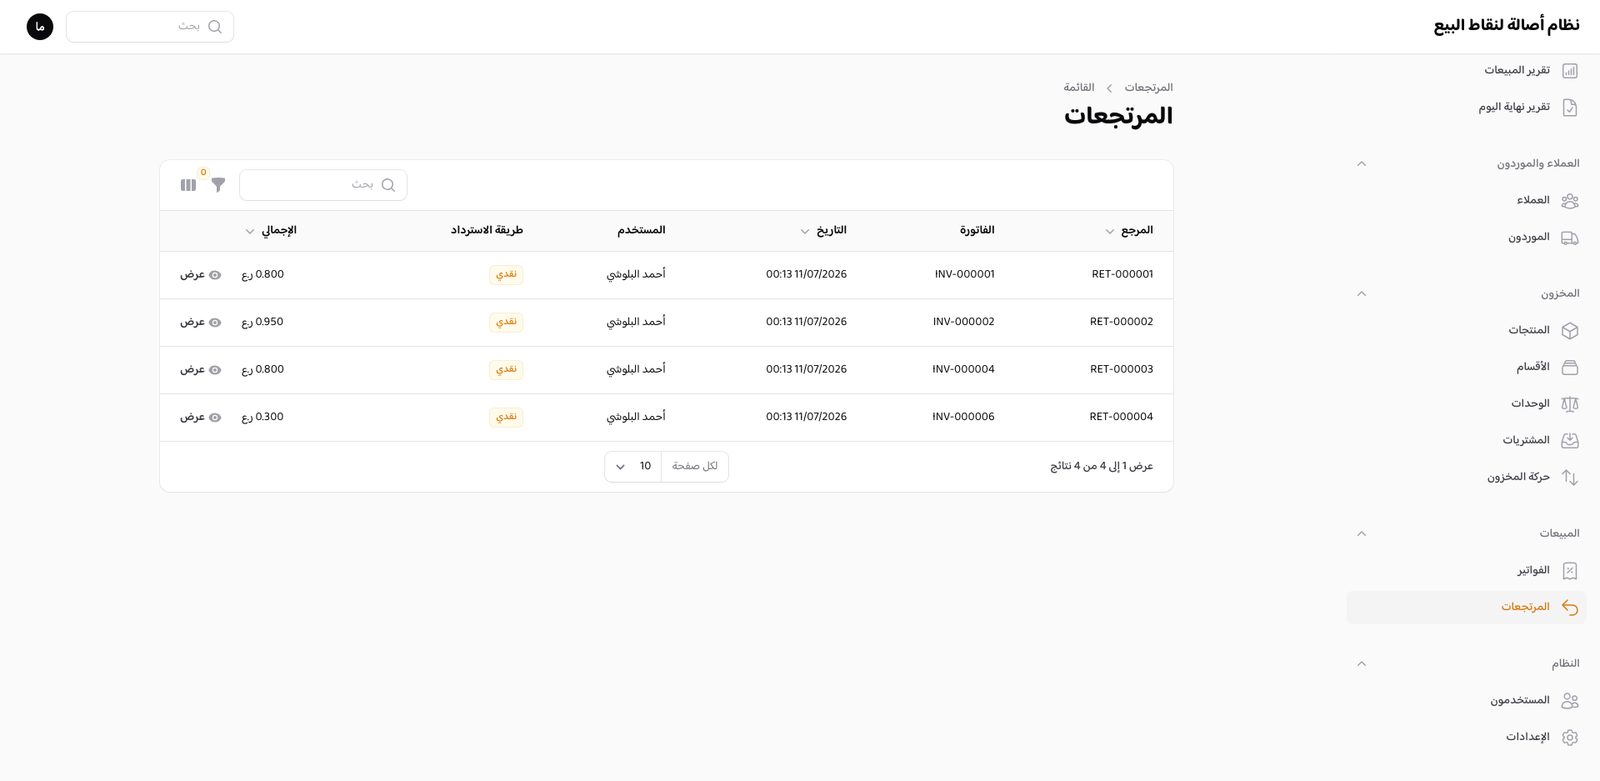
Task: Click the الأقسام categories icon
Action: pyautogui.click(x=1570, y=367)
